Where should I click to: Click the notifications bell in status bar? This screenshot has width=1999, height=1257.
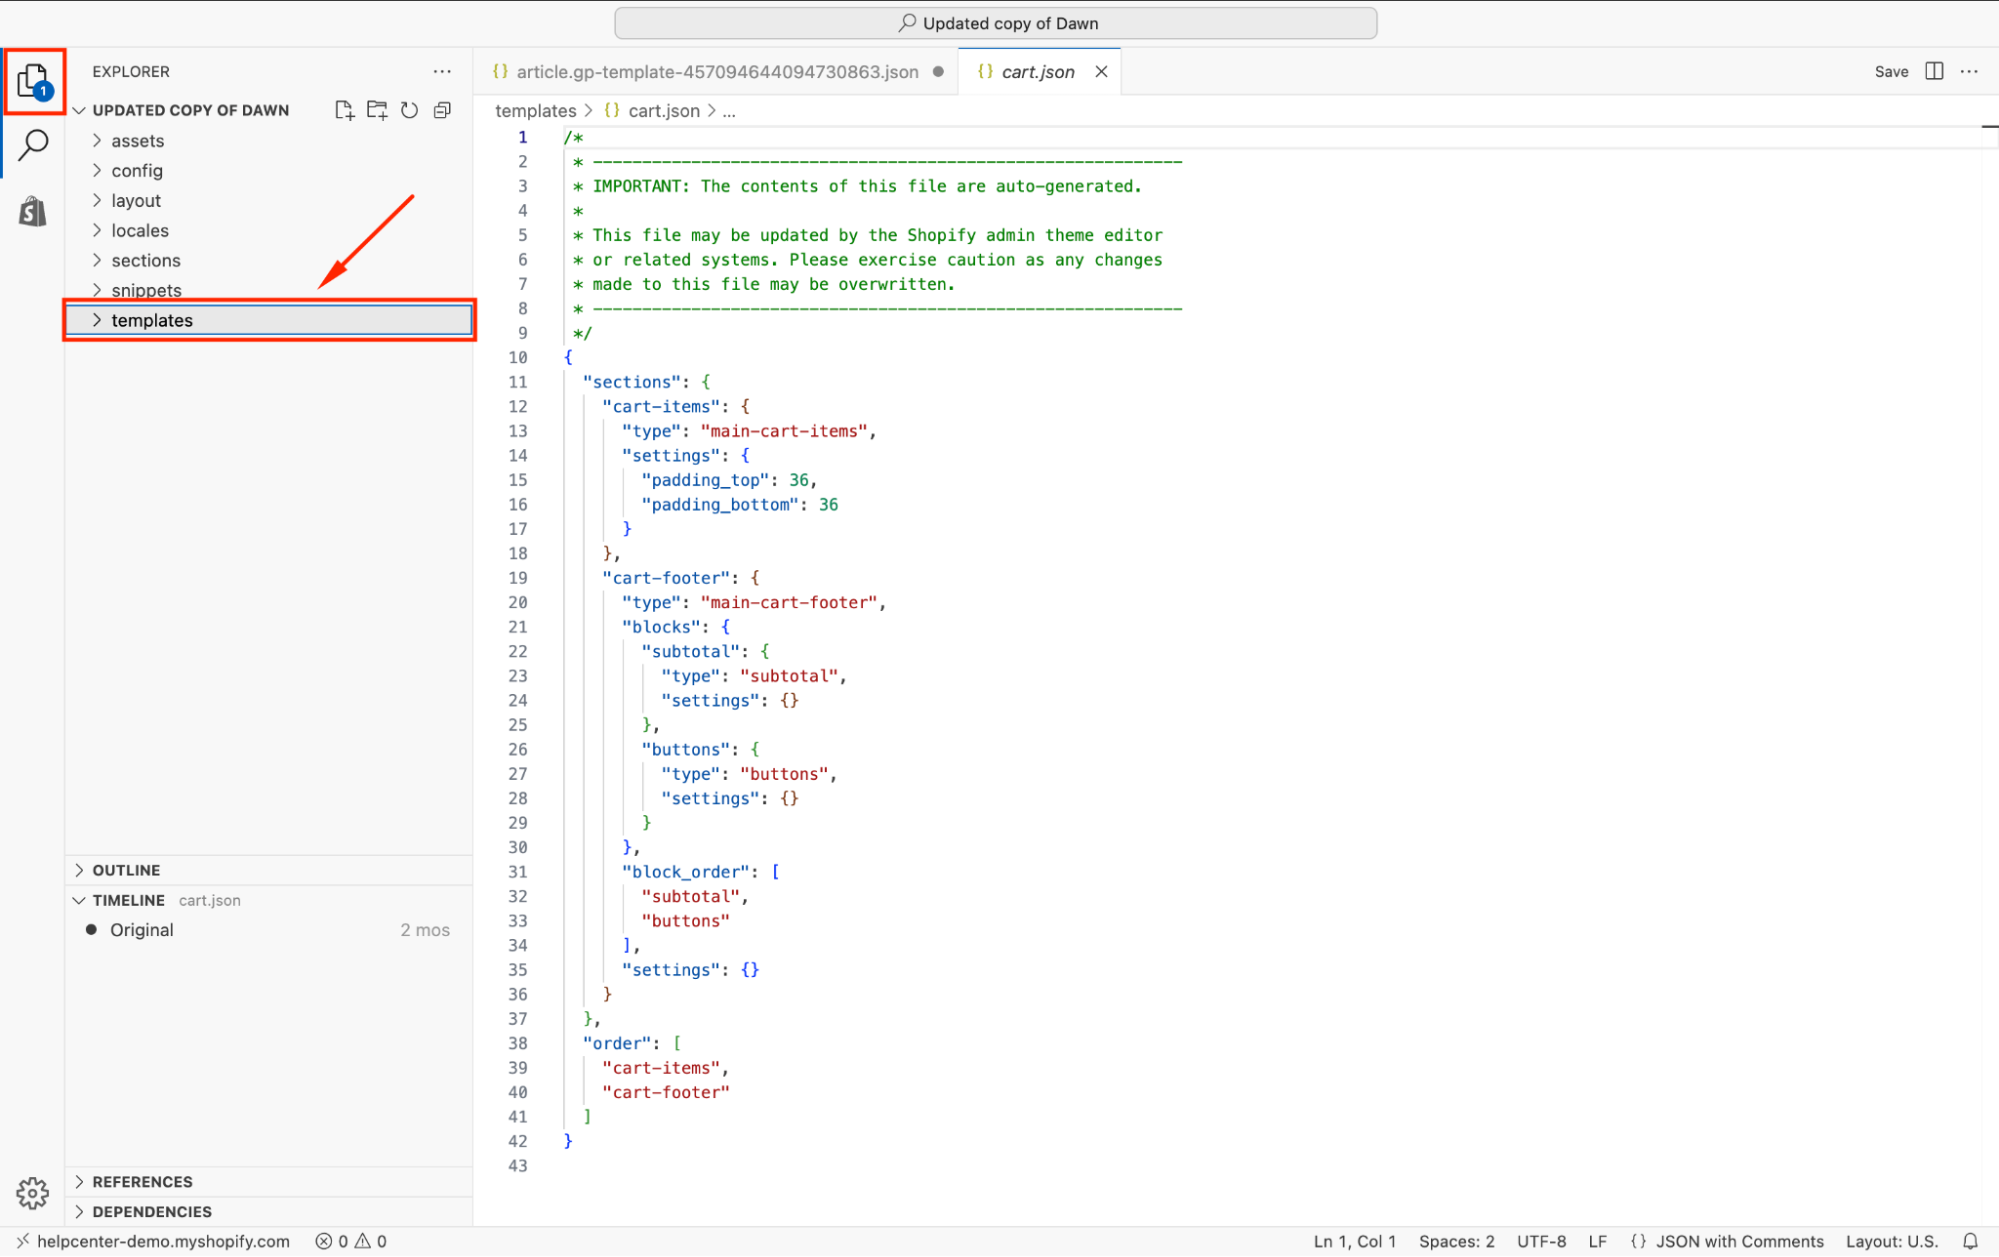click(x=1970, y=1241)
